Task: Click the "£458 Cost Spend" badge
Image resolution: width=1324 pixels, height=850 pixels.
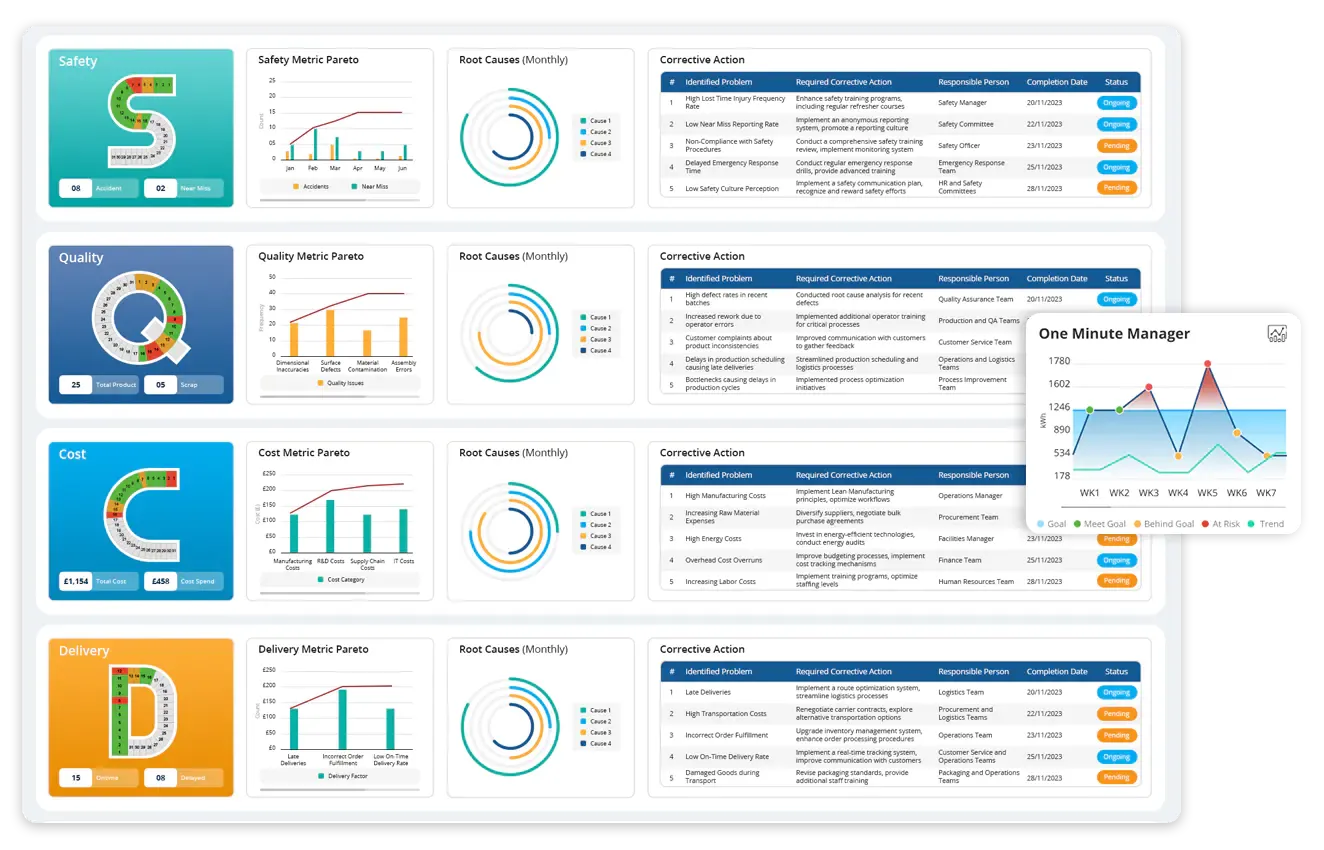Action: [x=185, y=581]
